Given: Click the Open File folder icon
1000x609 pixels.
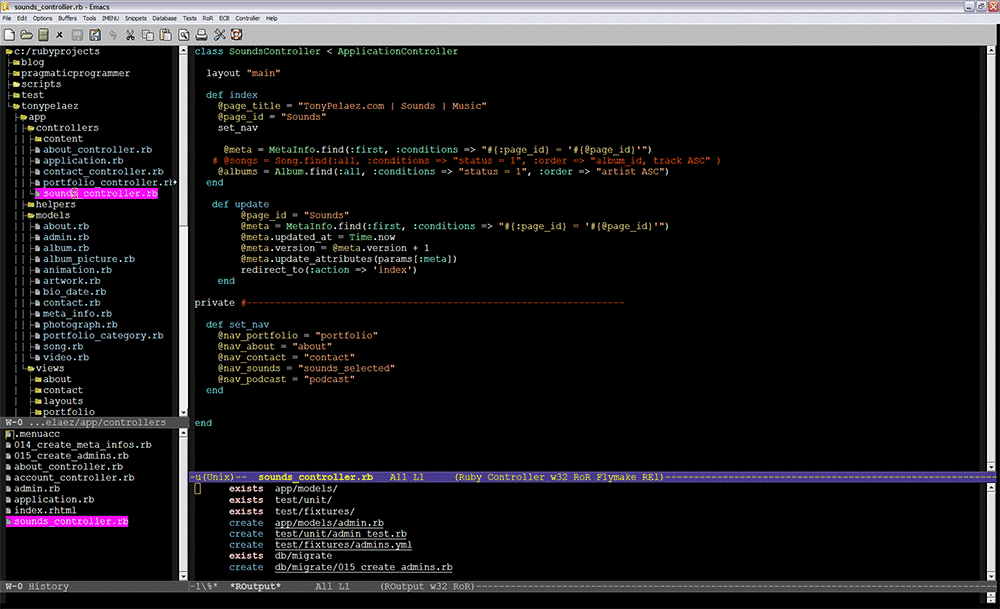Looking at the screenshot, I should coord(26,35).
